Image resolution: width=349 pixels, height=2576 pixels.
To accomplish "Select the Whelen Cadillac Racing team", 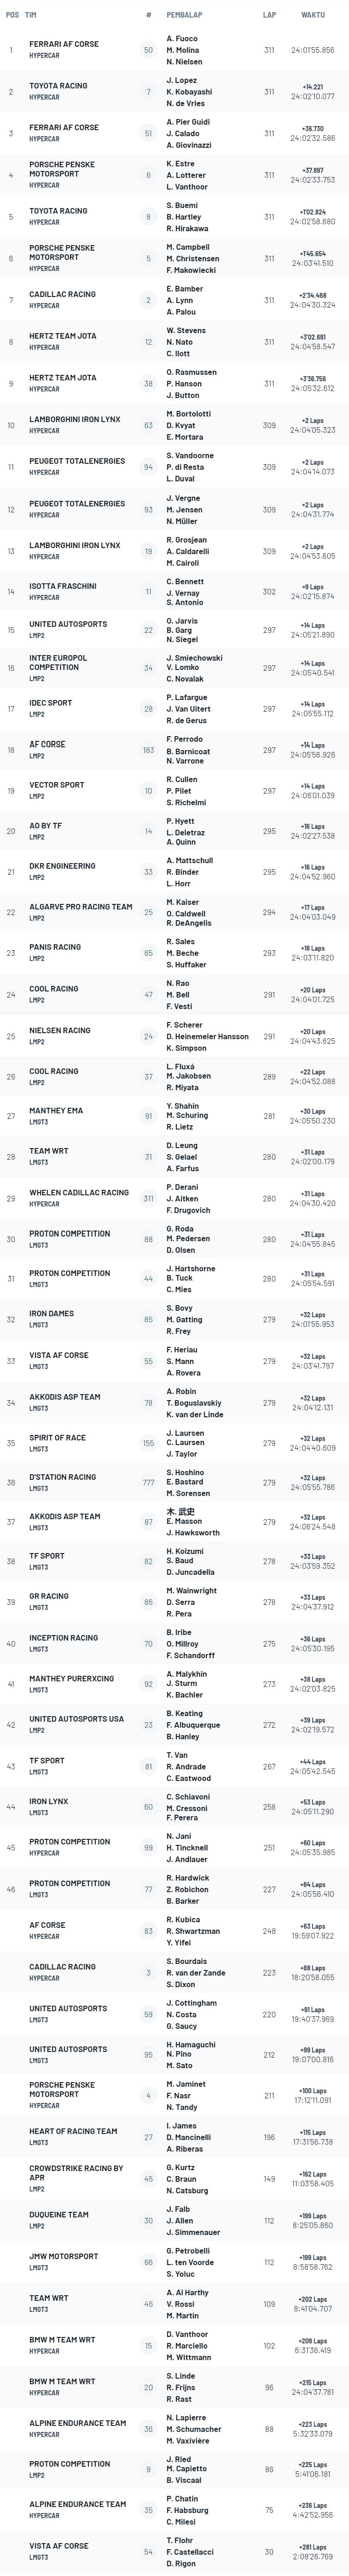I will coord(79,1193).
